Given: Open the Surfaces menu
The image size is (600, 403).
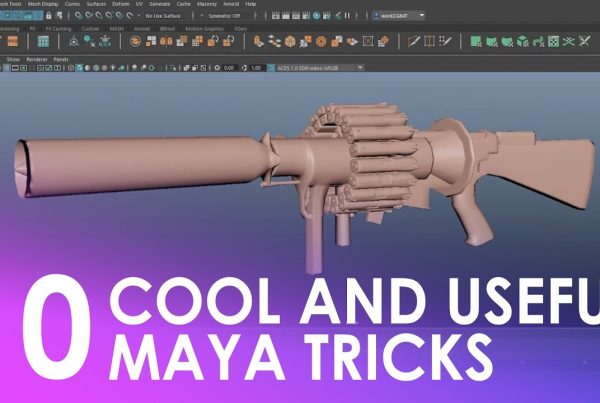Looking at the screenshot, I should (96, 4).
